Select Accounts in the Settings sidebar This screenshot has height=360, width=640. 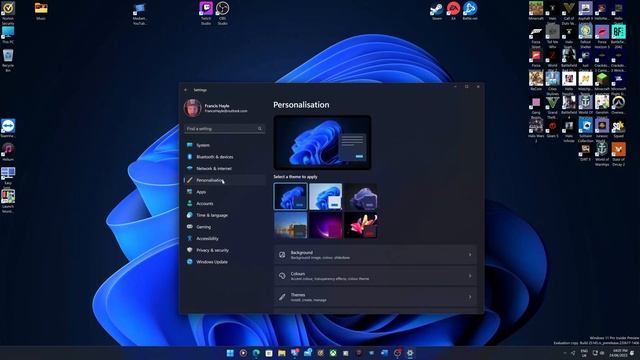click(x=224, y=203)
